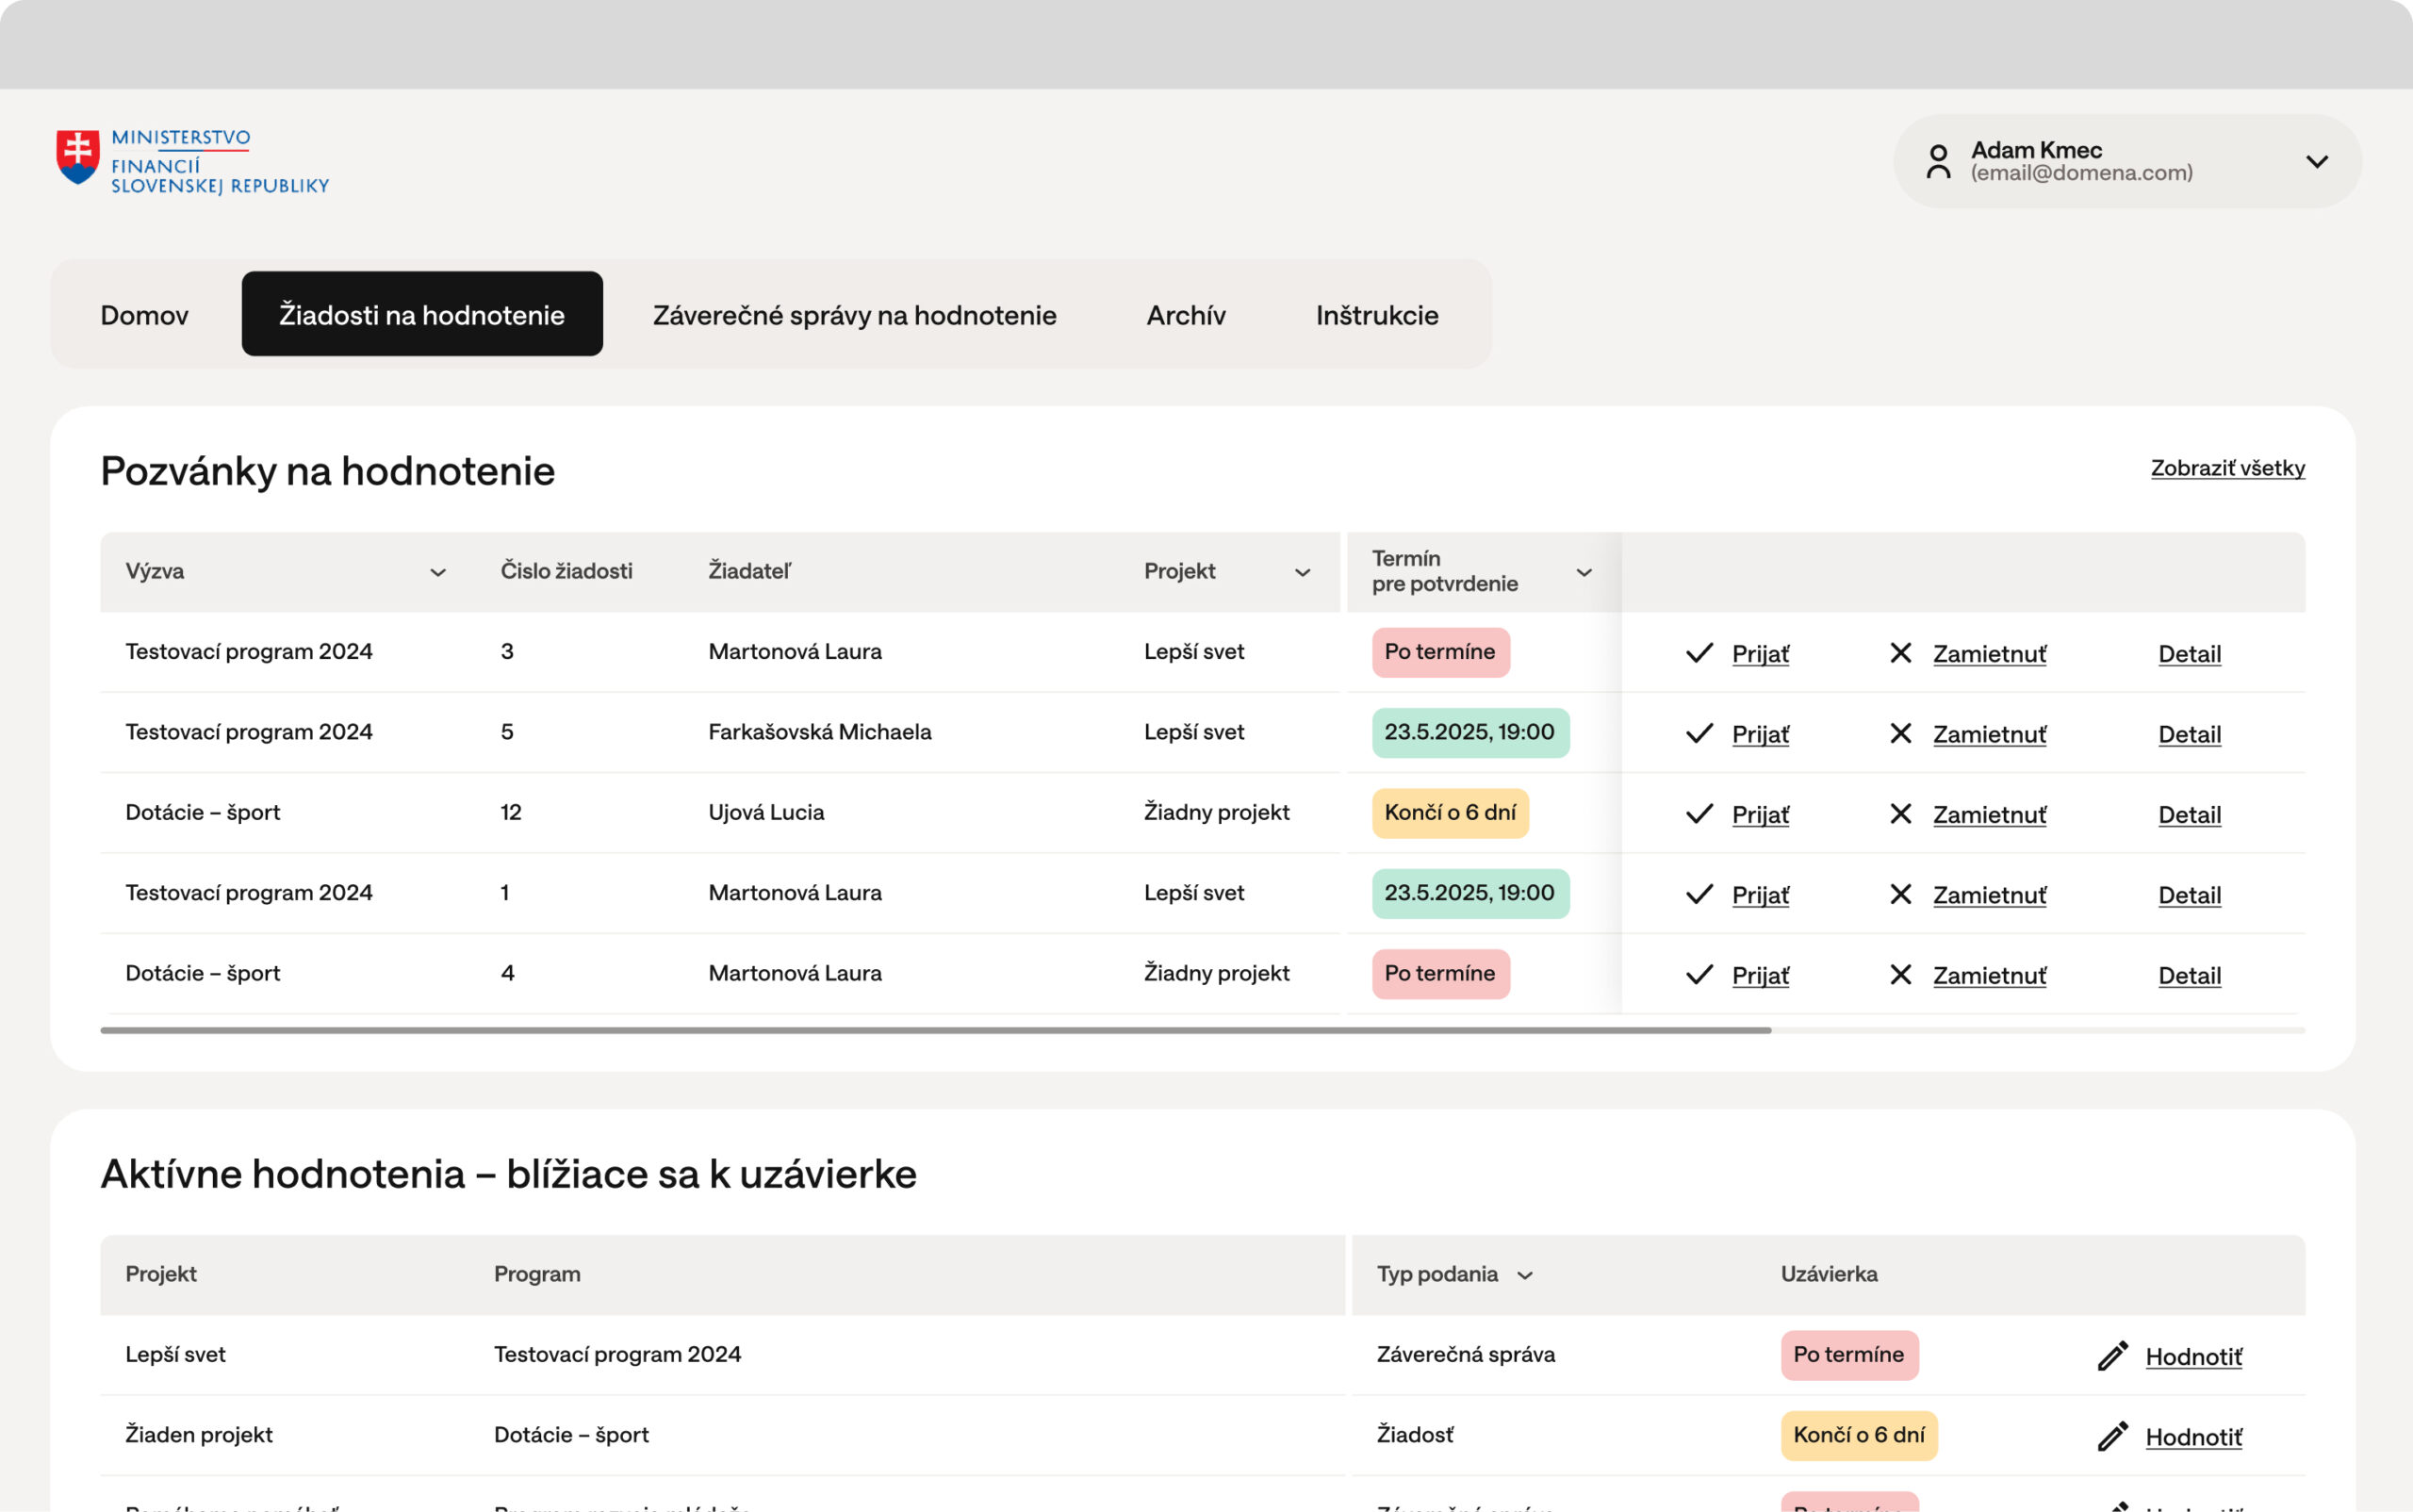
Task: Click X icon in request number 3 row
Action: (x=1900, y=653)
